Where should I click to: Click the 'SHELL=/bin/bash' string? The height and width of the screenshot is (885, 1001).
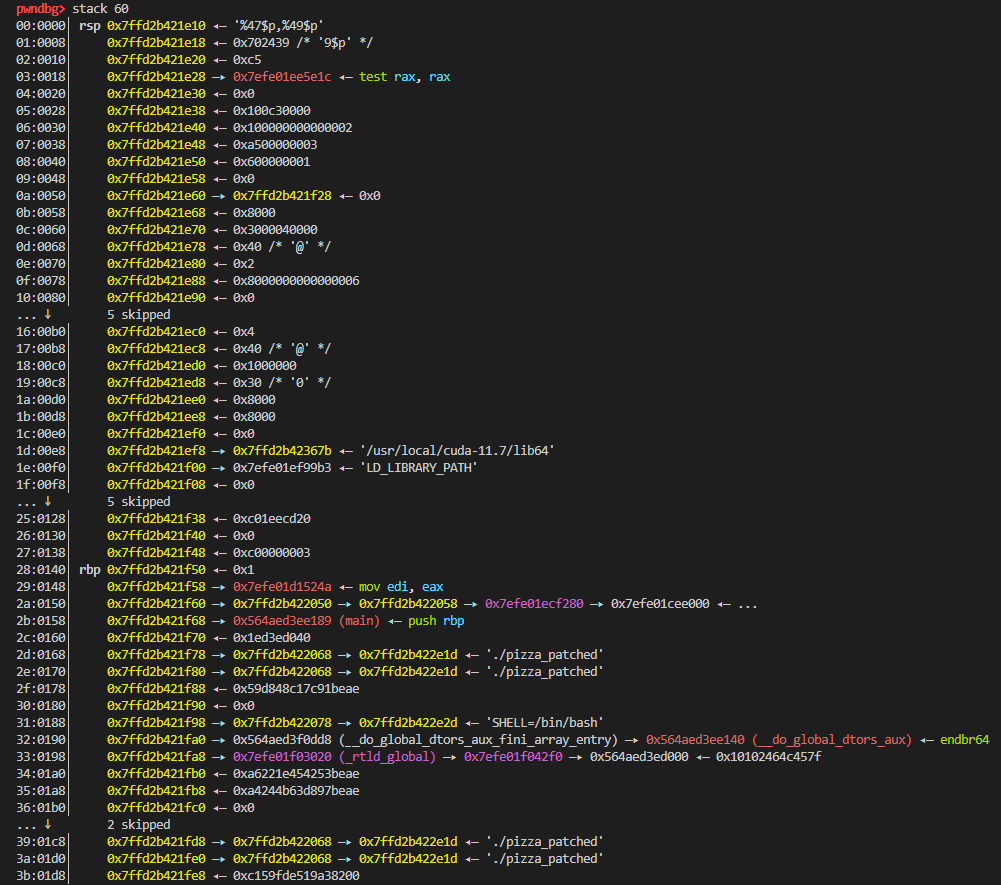(547, 722)
